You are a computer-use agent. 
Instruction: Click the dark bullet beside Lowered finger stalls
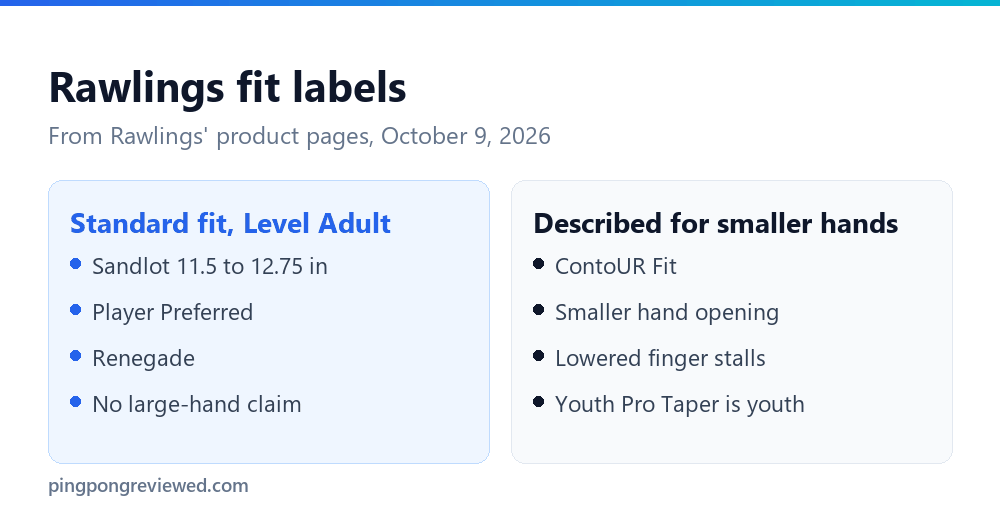pos(538,356)
